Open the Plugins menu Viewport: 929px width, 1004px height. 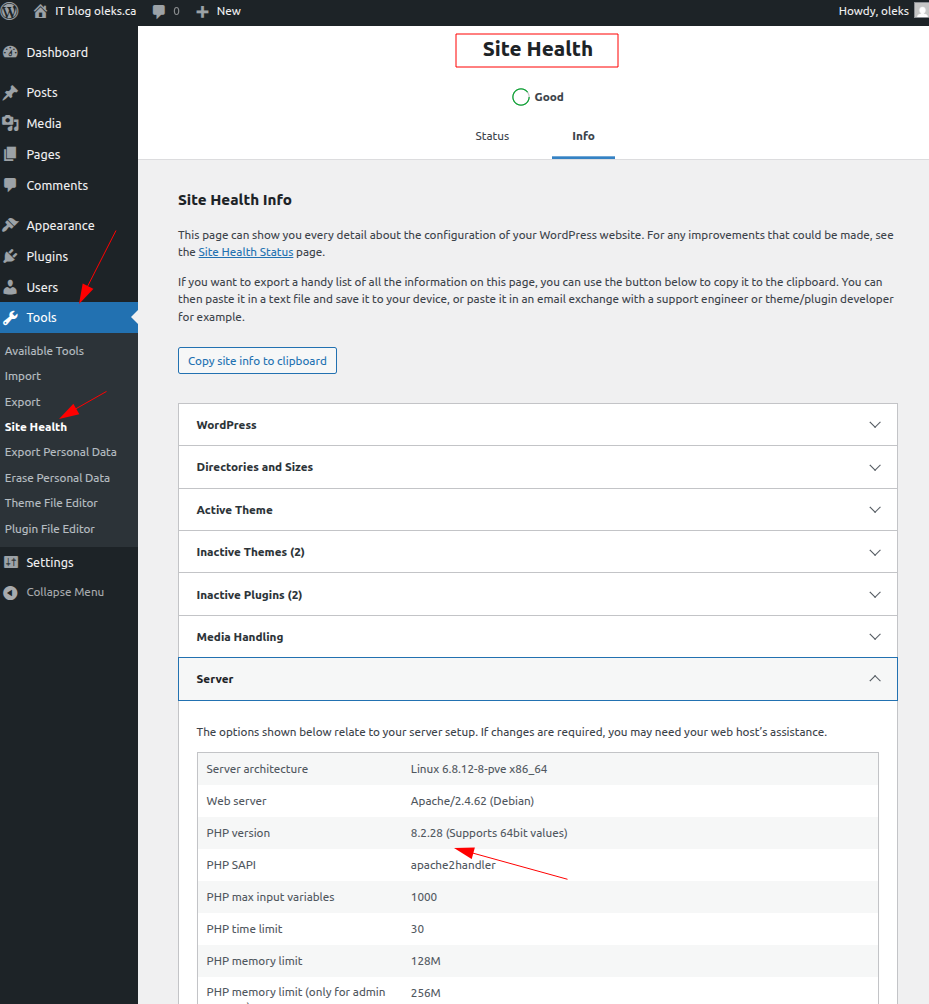pos(47,256)
